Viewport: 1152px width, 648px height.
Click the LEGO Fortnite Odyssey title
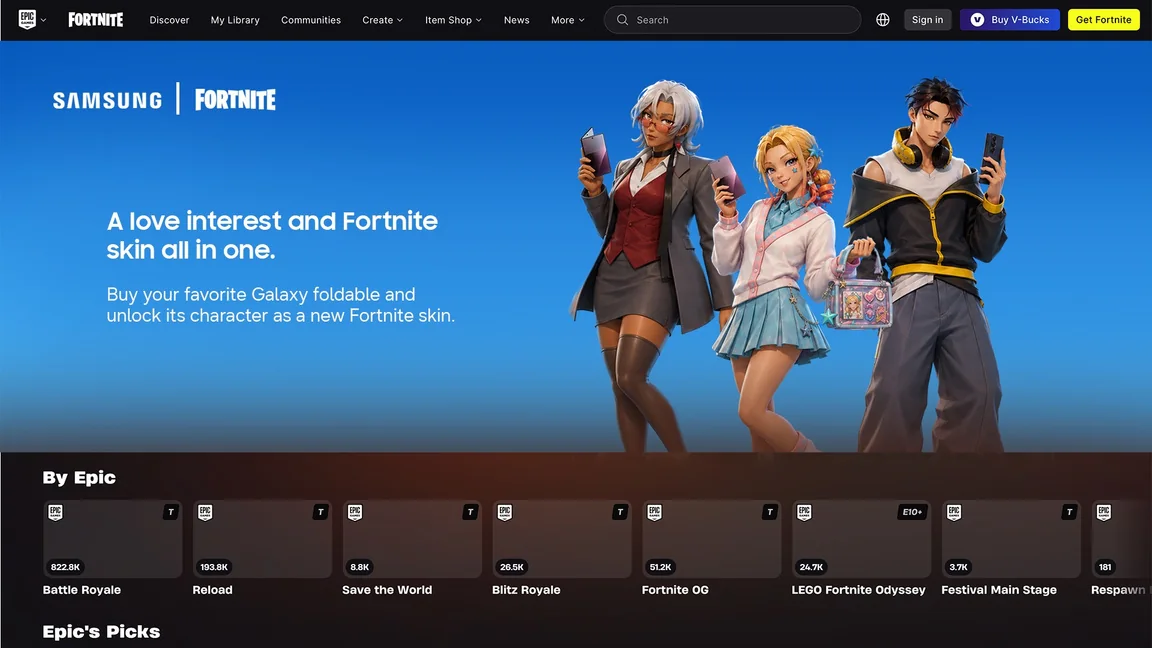[858, 590]
